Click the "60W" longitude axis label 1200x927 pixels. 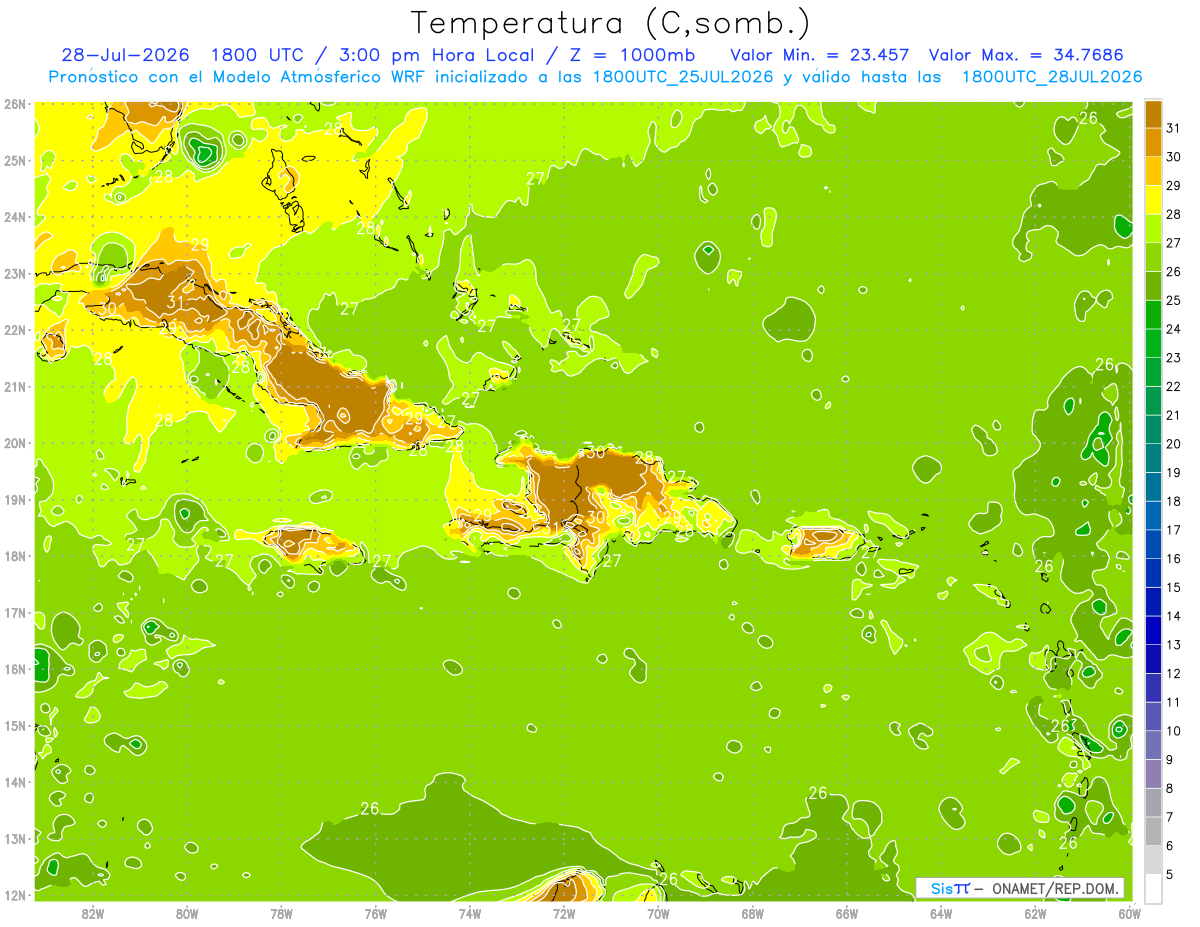(x=1129, y=913)
